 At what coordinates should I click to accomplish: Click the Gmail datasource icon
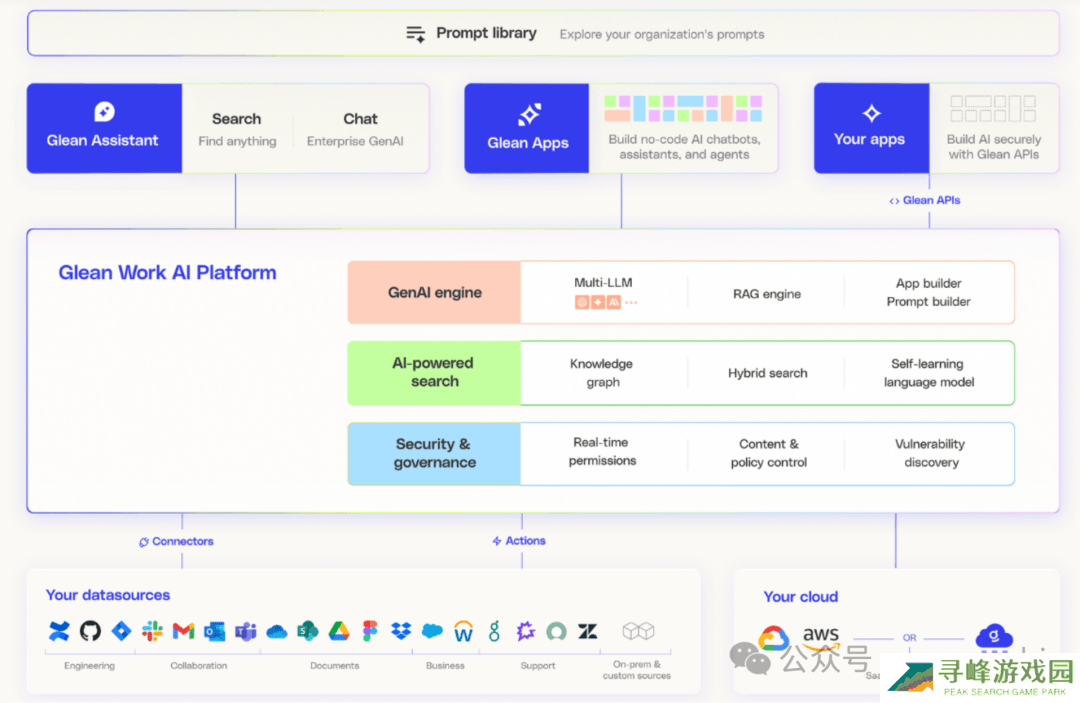[x=183, y=631]
